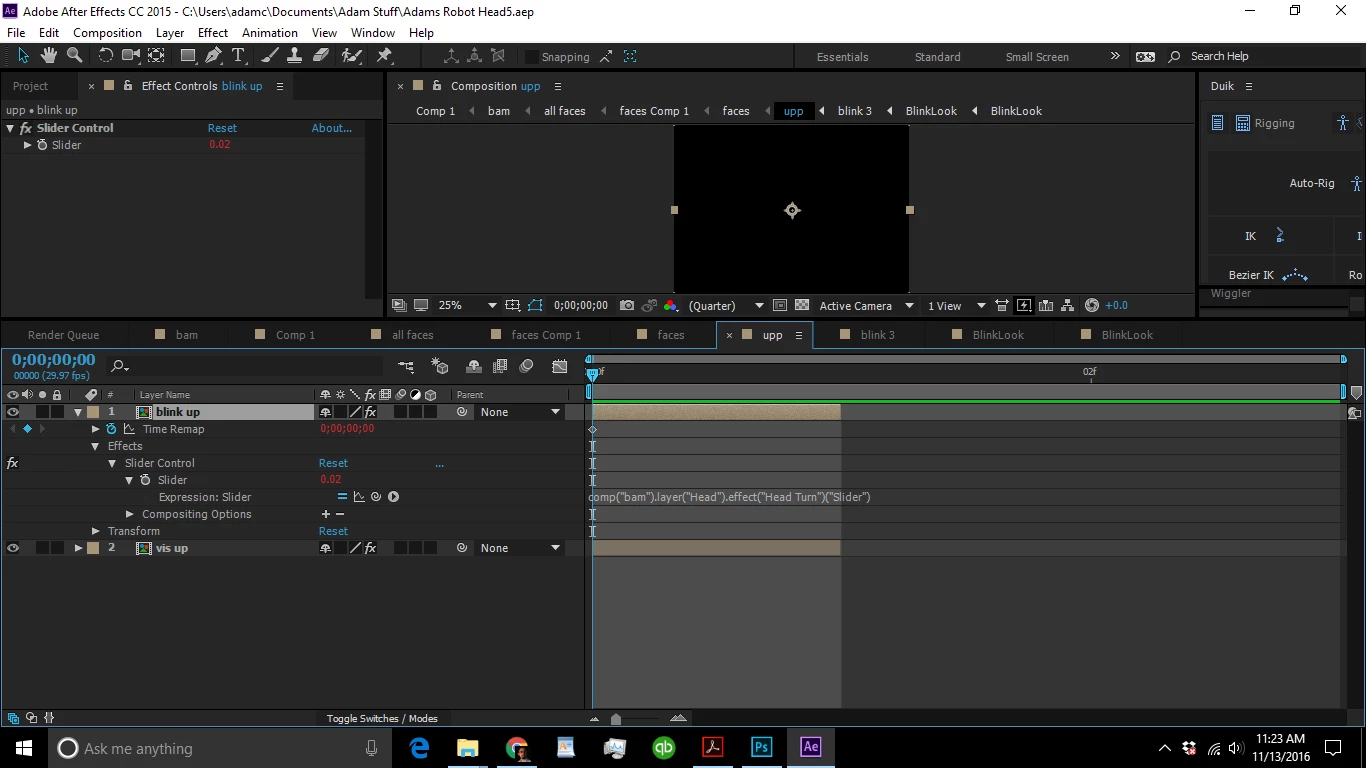
Task: Hide the vis up layer eye
Action: (13, 548)
